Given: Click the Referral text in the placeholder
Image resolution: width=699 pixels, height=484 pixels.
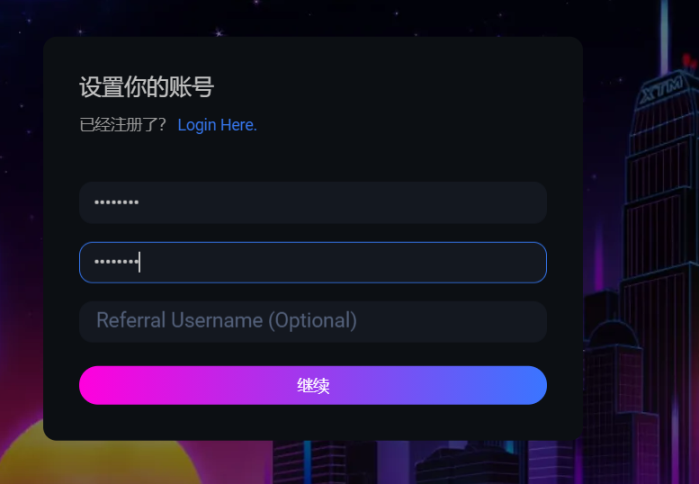Looking at the screenshot, I should 131,320.
